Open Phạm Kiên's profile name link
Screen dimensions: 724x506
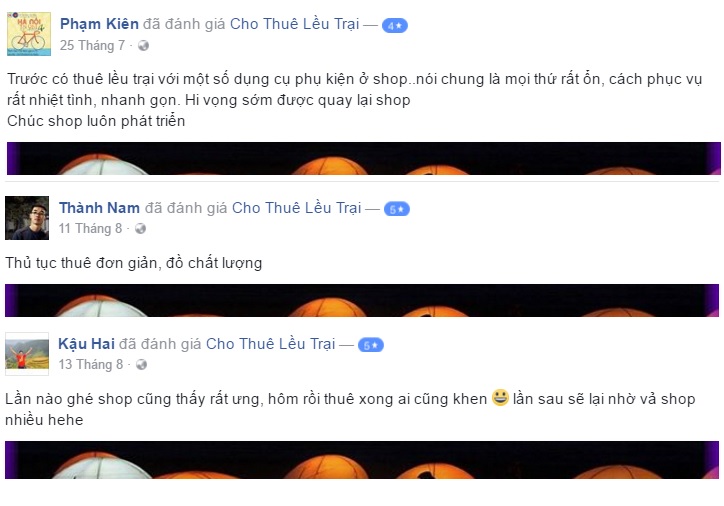(99, 24)
